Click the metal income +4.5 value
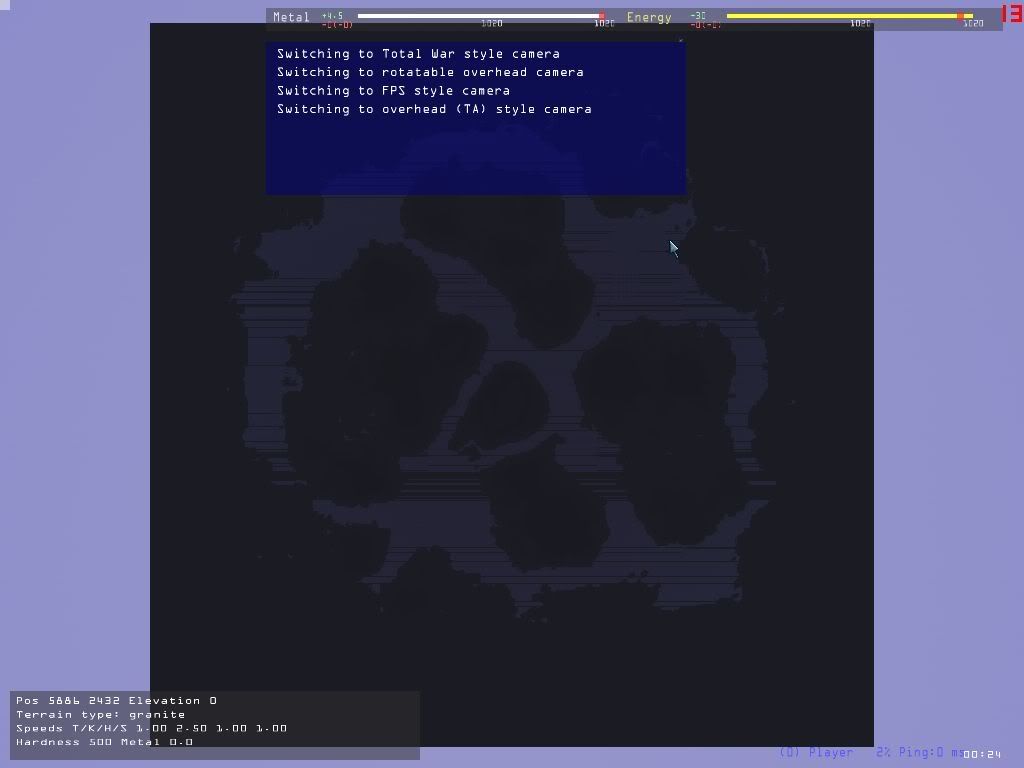The width and height of the screenshot is (1024, 768). pos(332,16)
